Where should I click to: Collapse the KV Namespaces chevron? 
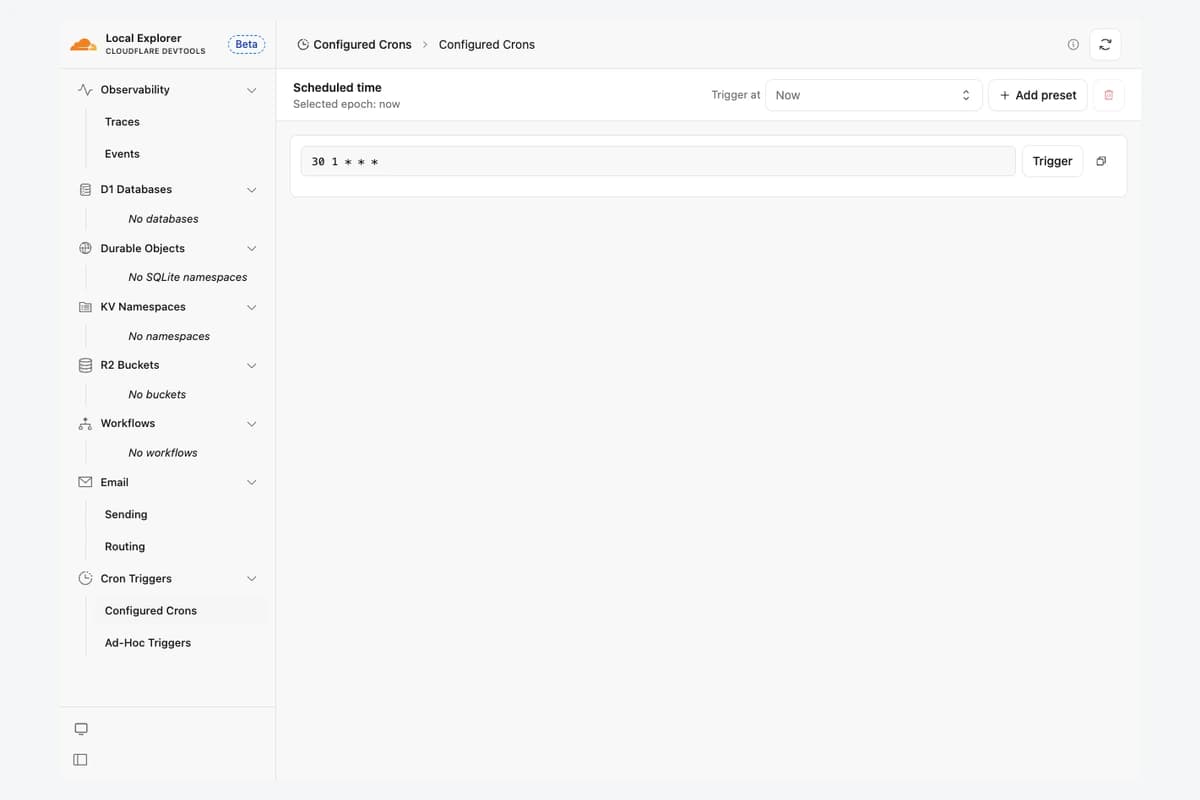252,307
